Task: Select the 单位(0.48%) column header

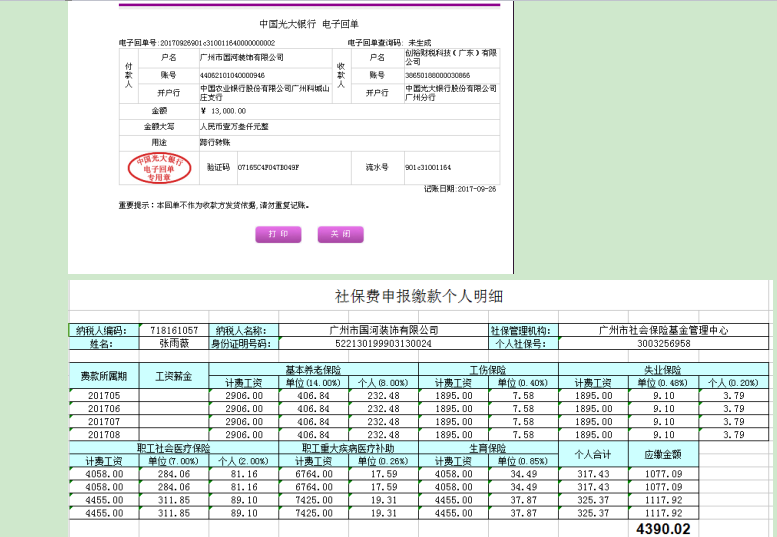Action: click(664, 382)
